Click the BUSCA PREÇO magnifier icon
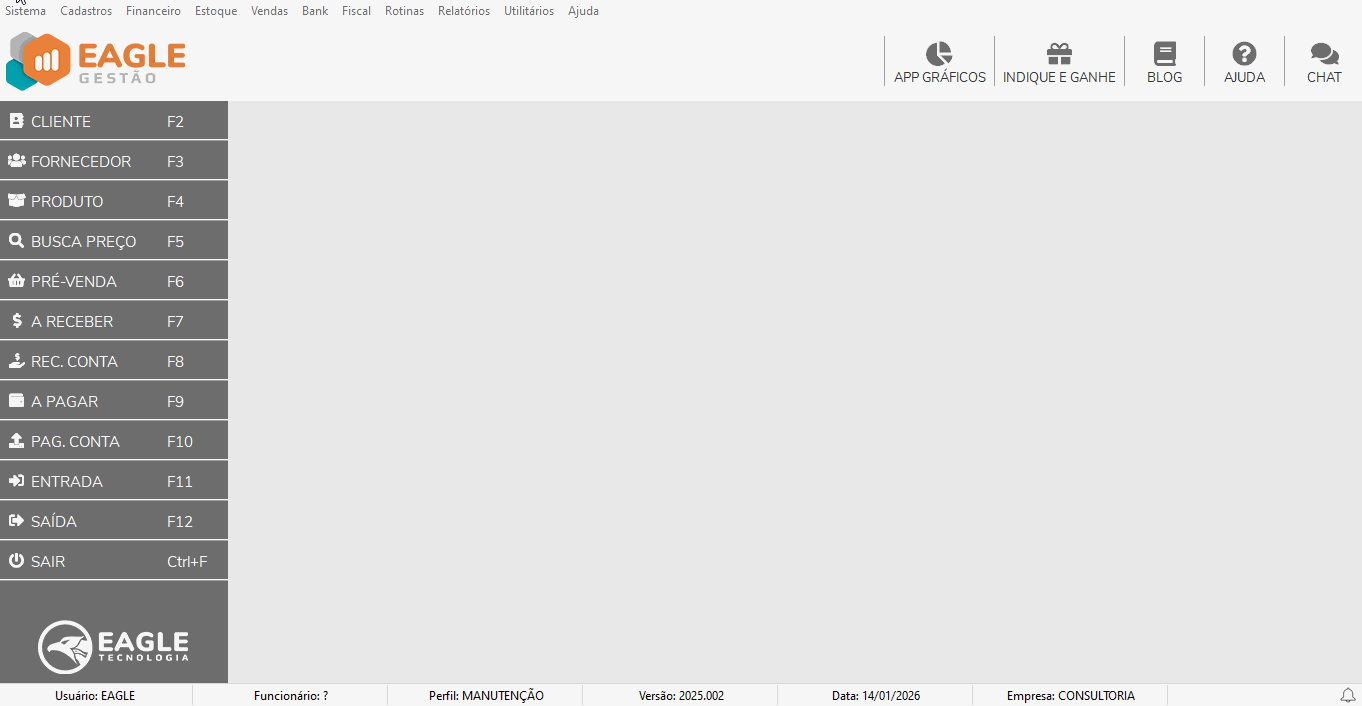Screen dimensions: 1362x706 point(16,241)
